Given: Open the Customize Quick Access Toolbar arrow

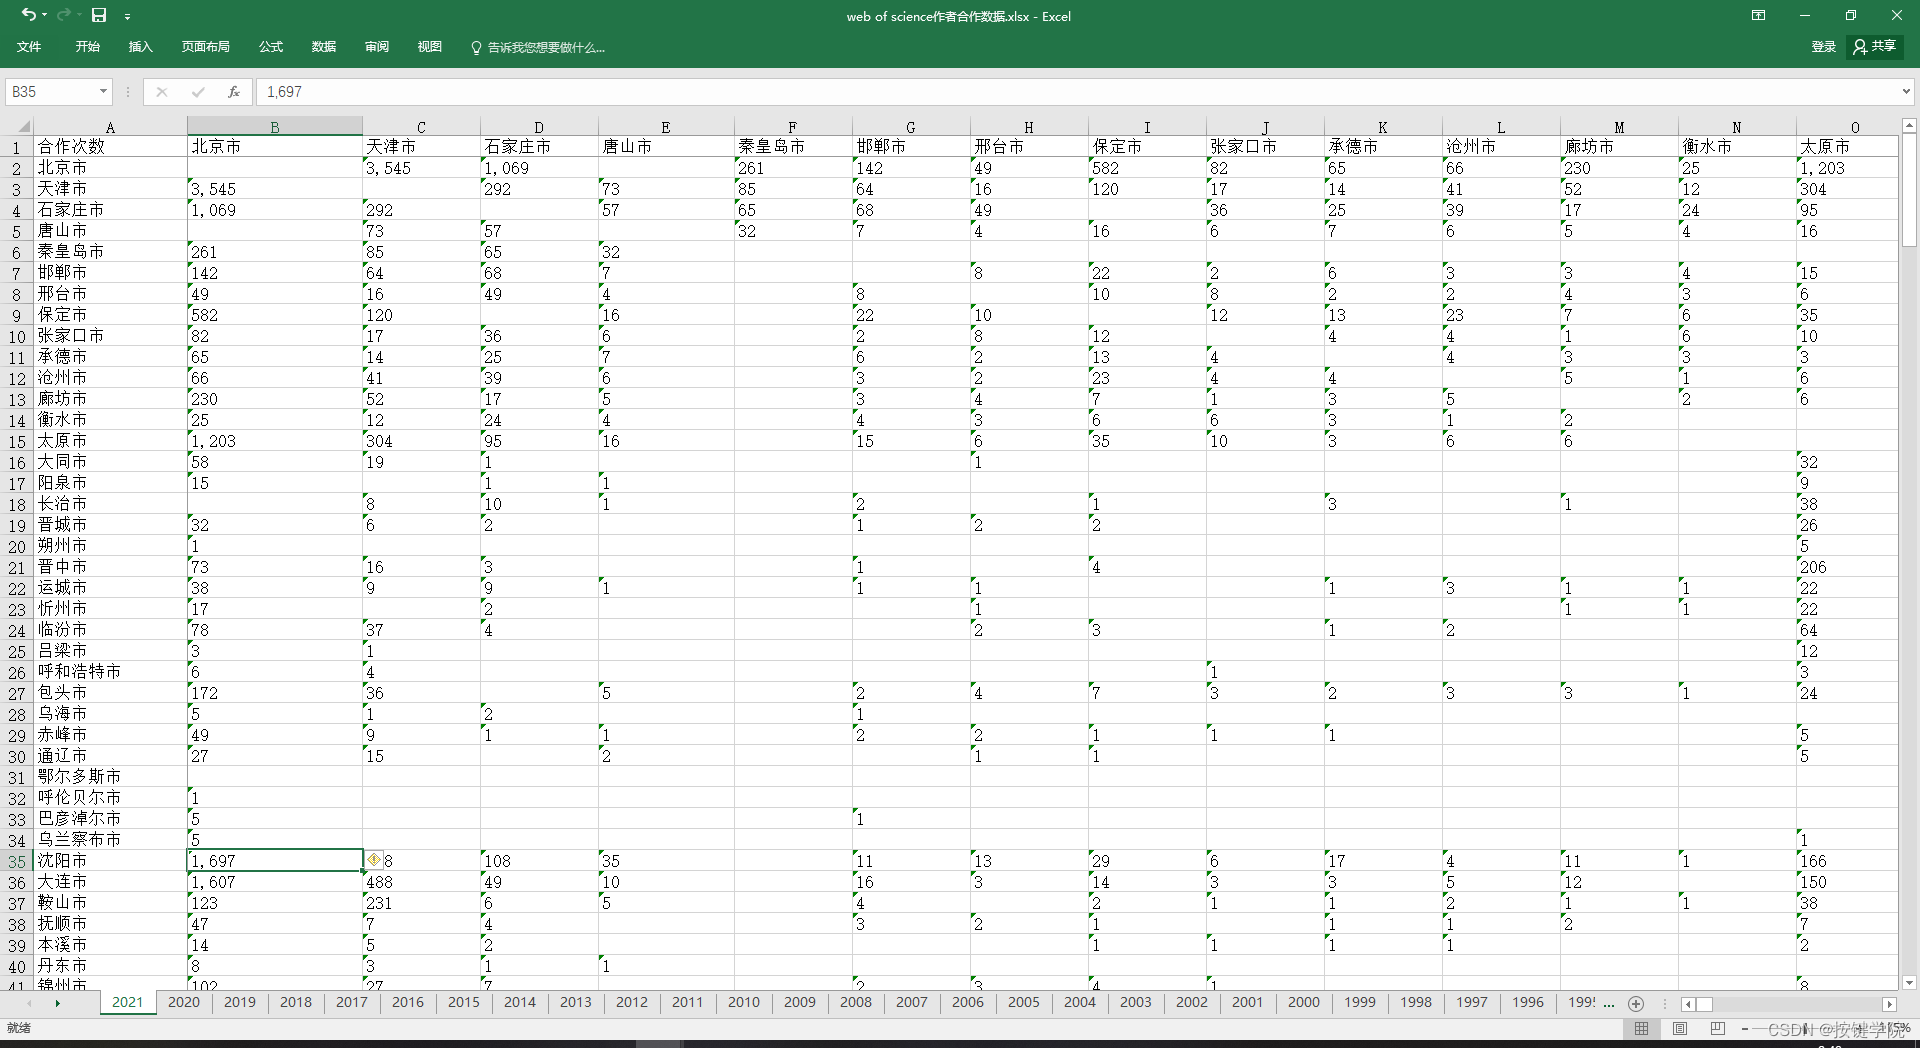Looking at the screenshot, I should click(x=127, y=16).
